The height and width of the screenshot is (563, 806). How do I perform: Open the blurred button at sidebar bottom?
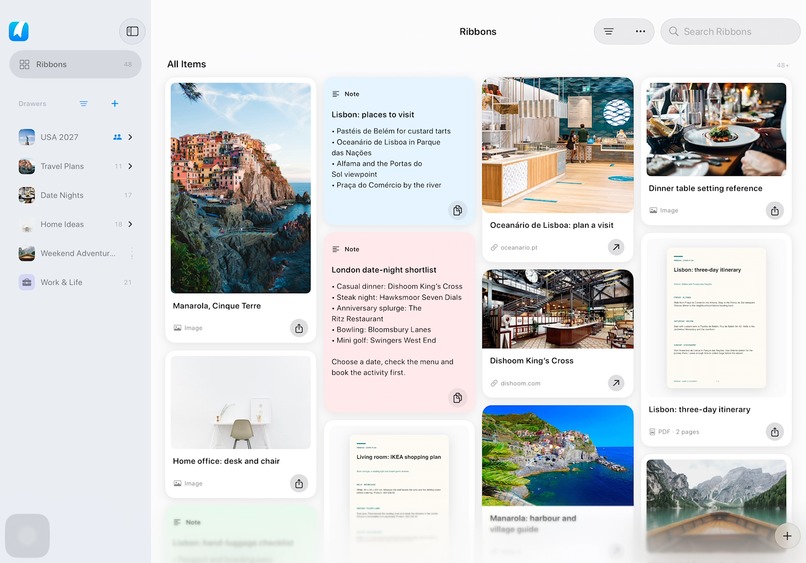point(27,536)
